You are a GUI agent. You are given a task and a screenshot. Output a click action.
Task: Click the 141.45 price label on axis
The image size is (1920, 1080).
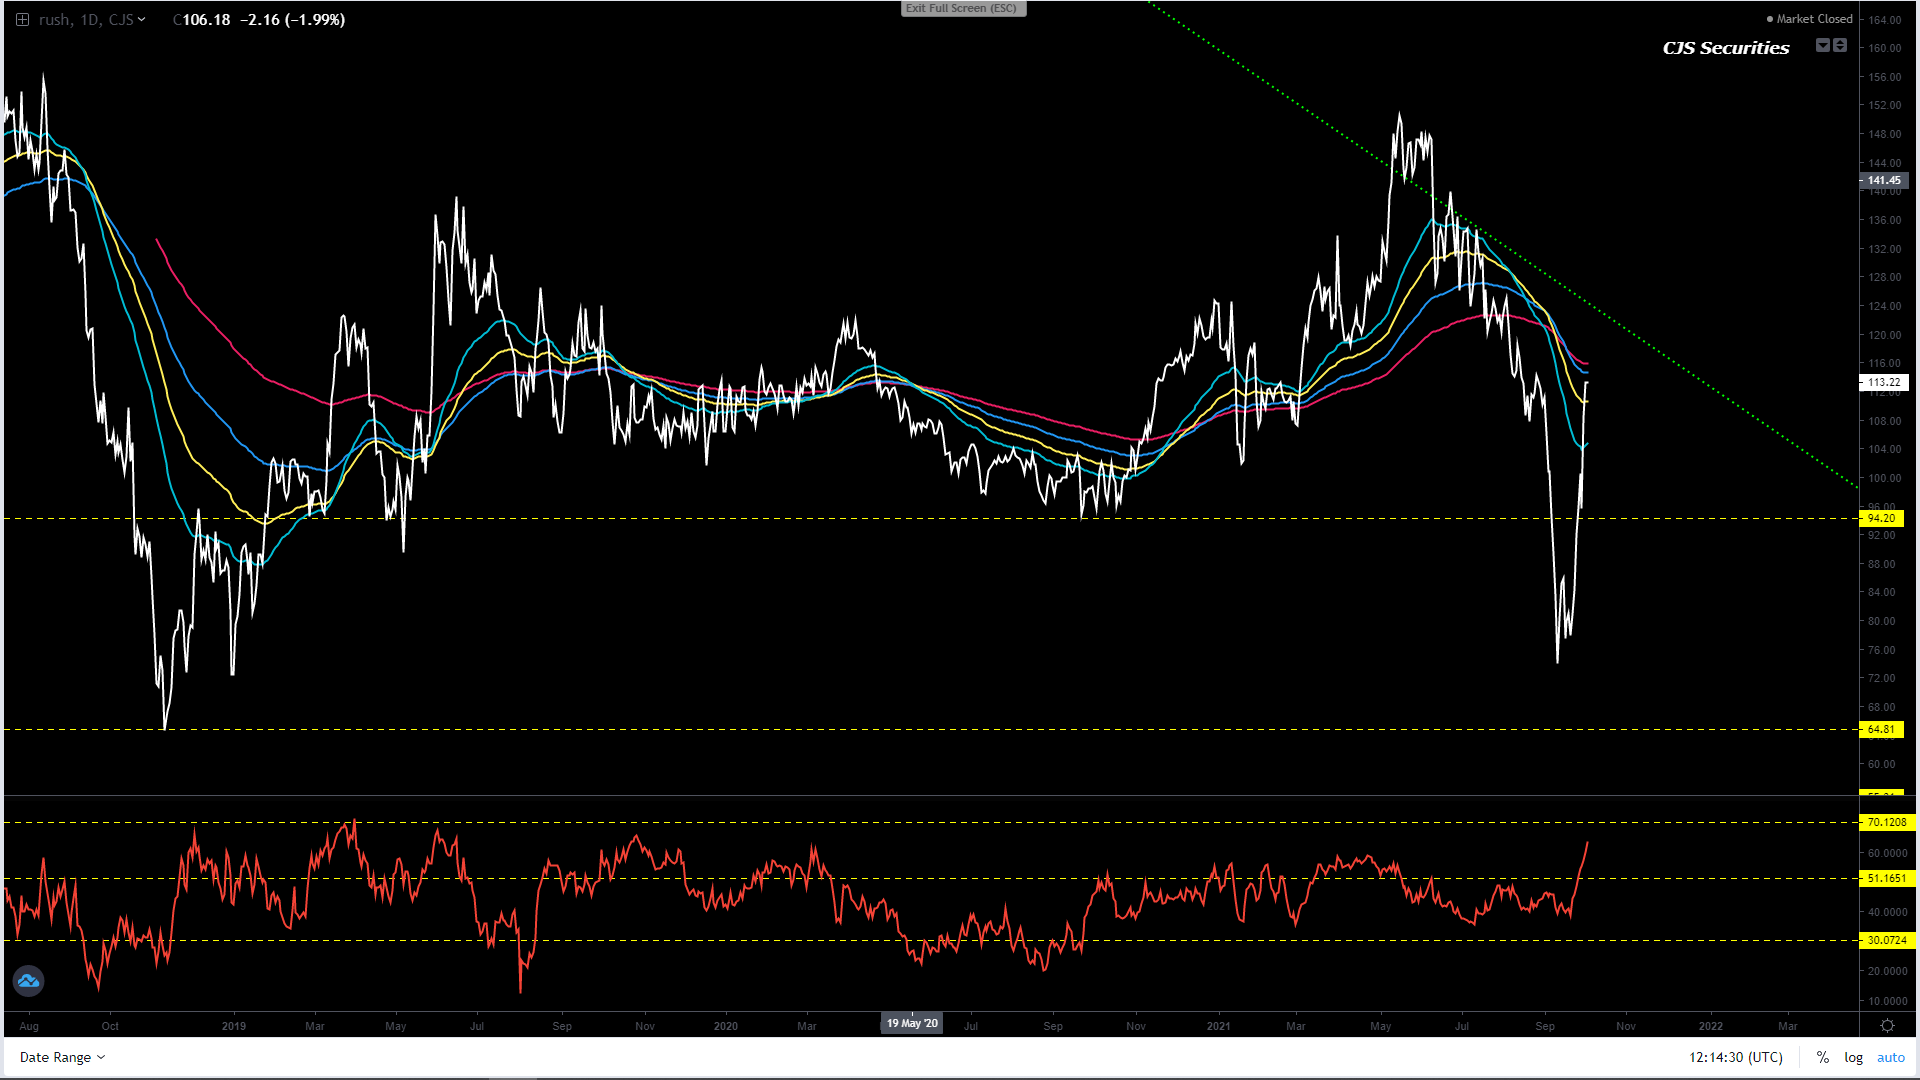pyautogui.click(x=1884, y=181)
